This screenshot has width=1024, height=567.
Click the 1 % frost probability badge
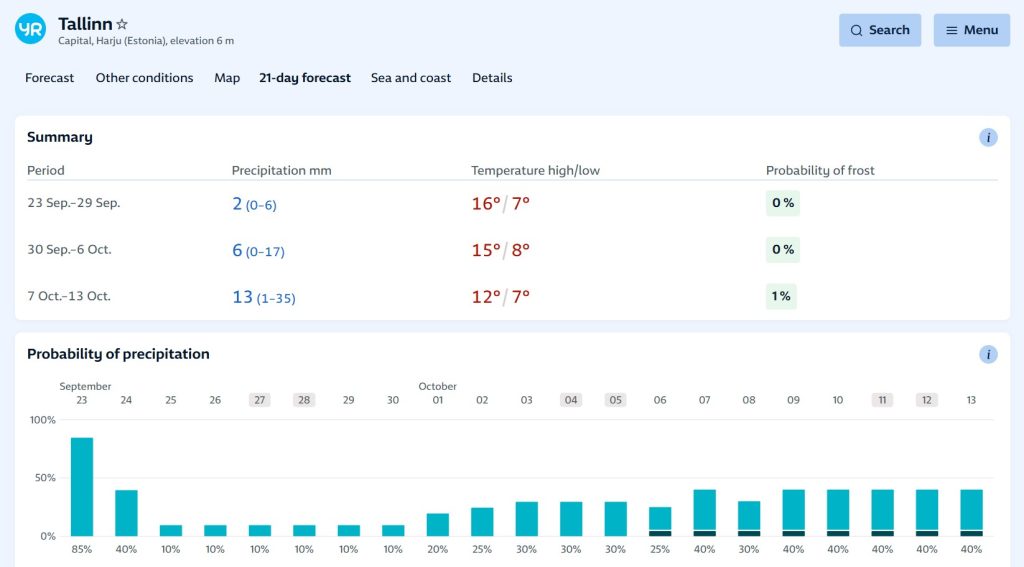point(781,296)
